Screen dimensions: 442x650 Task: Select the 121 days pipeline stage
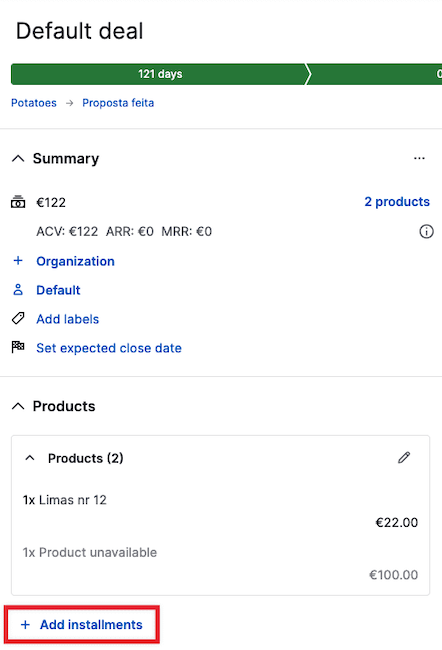[160, 74]
